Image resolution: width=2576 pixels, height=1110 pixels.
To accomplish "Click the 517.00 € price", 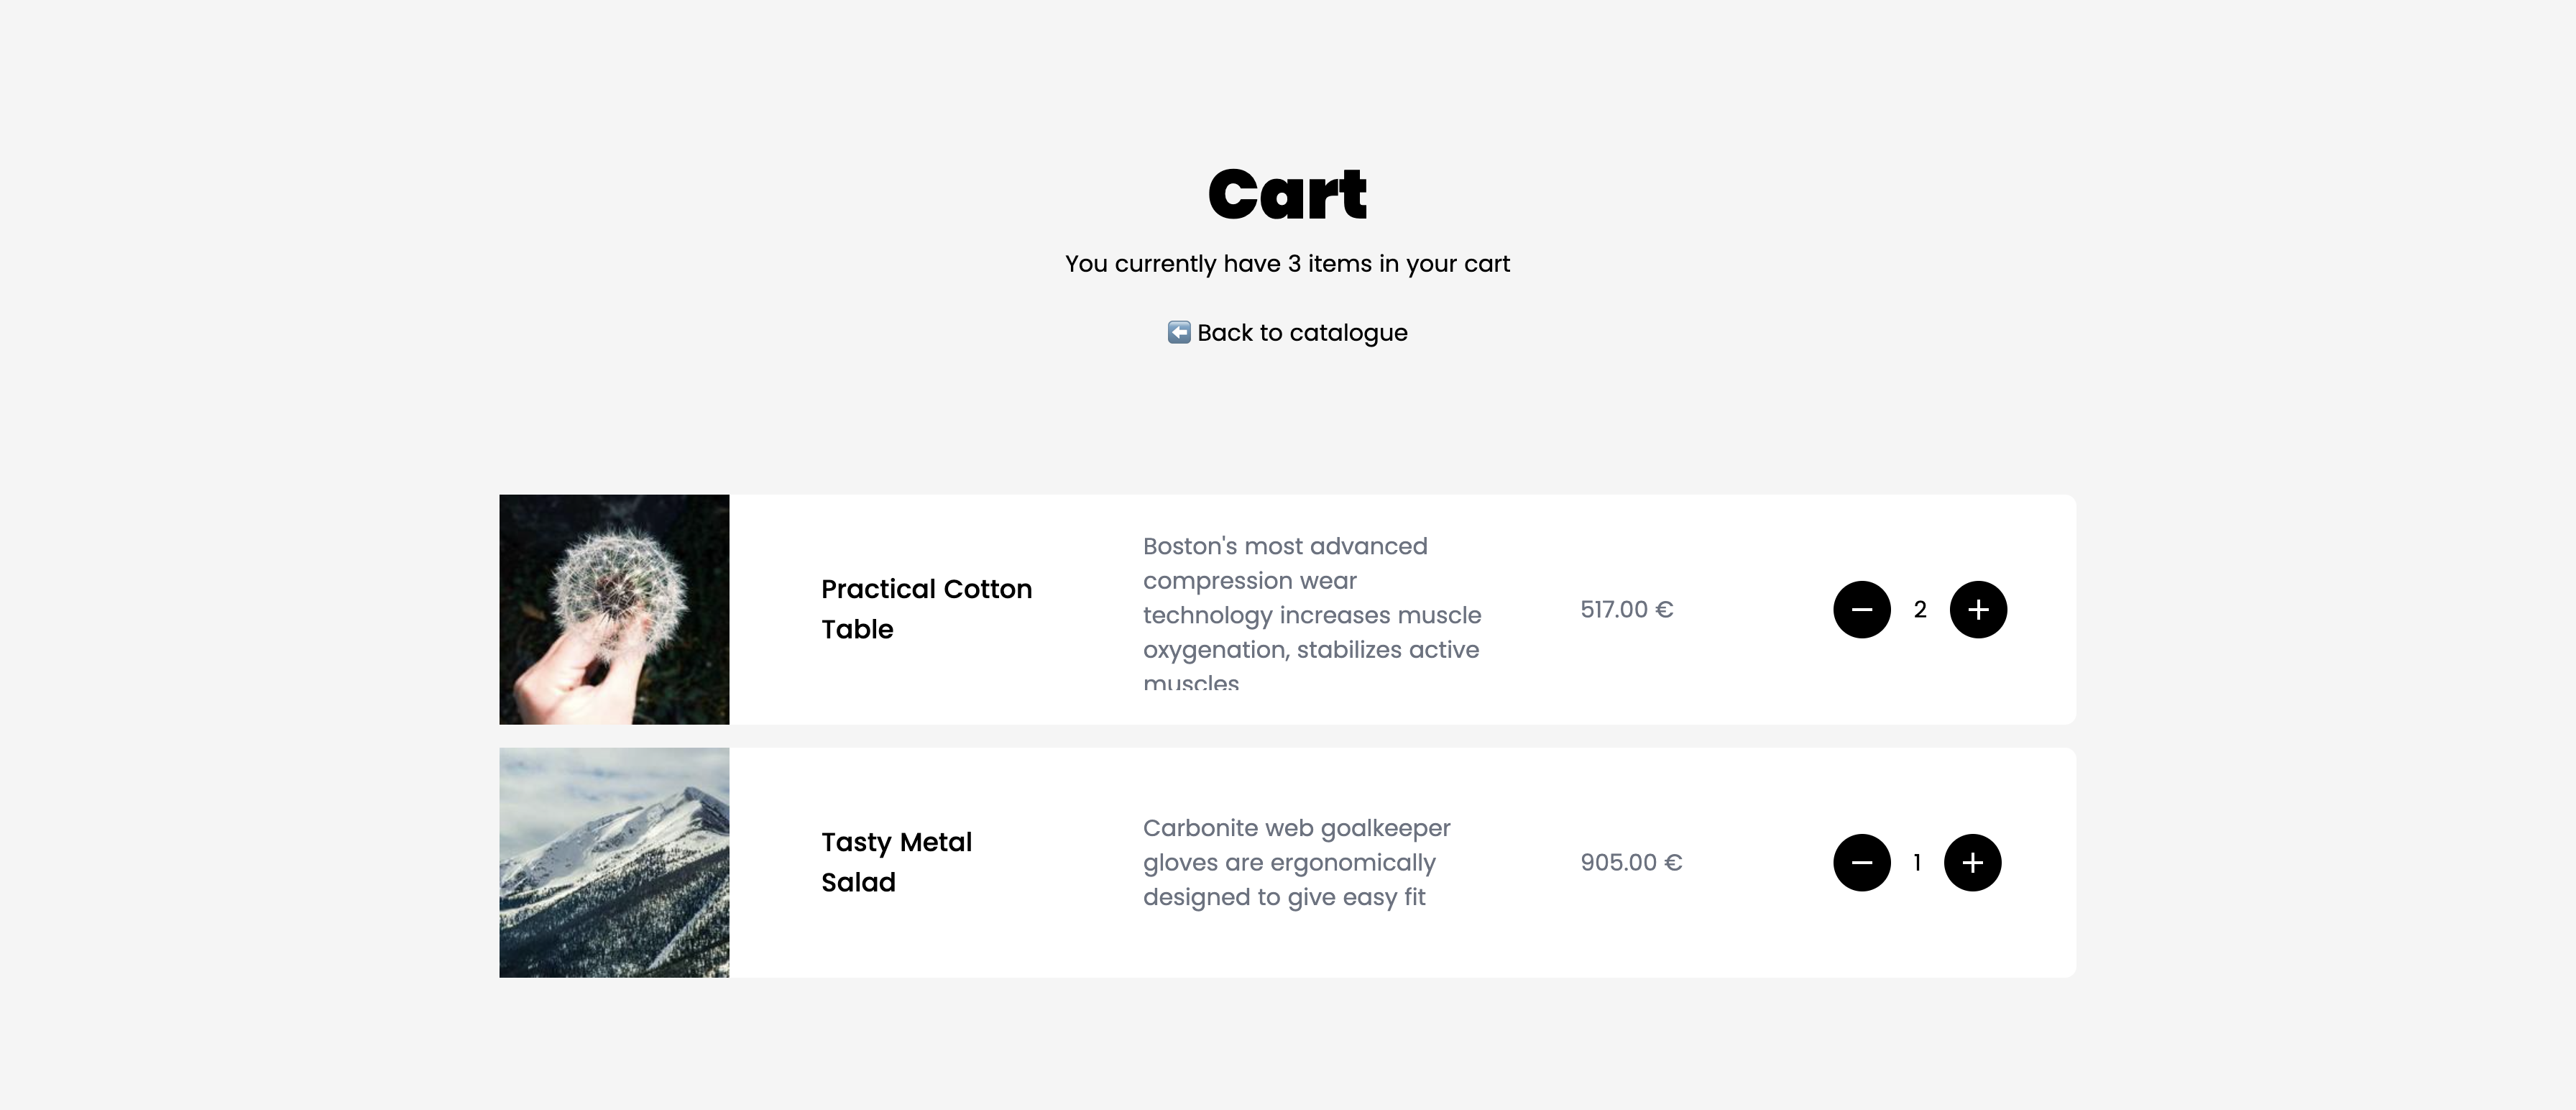I will tap(1626, 609).
